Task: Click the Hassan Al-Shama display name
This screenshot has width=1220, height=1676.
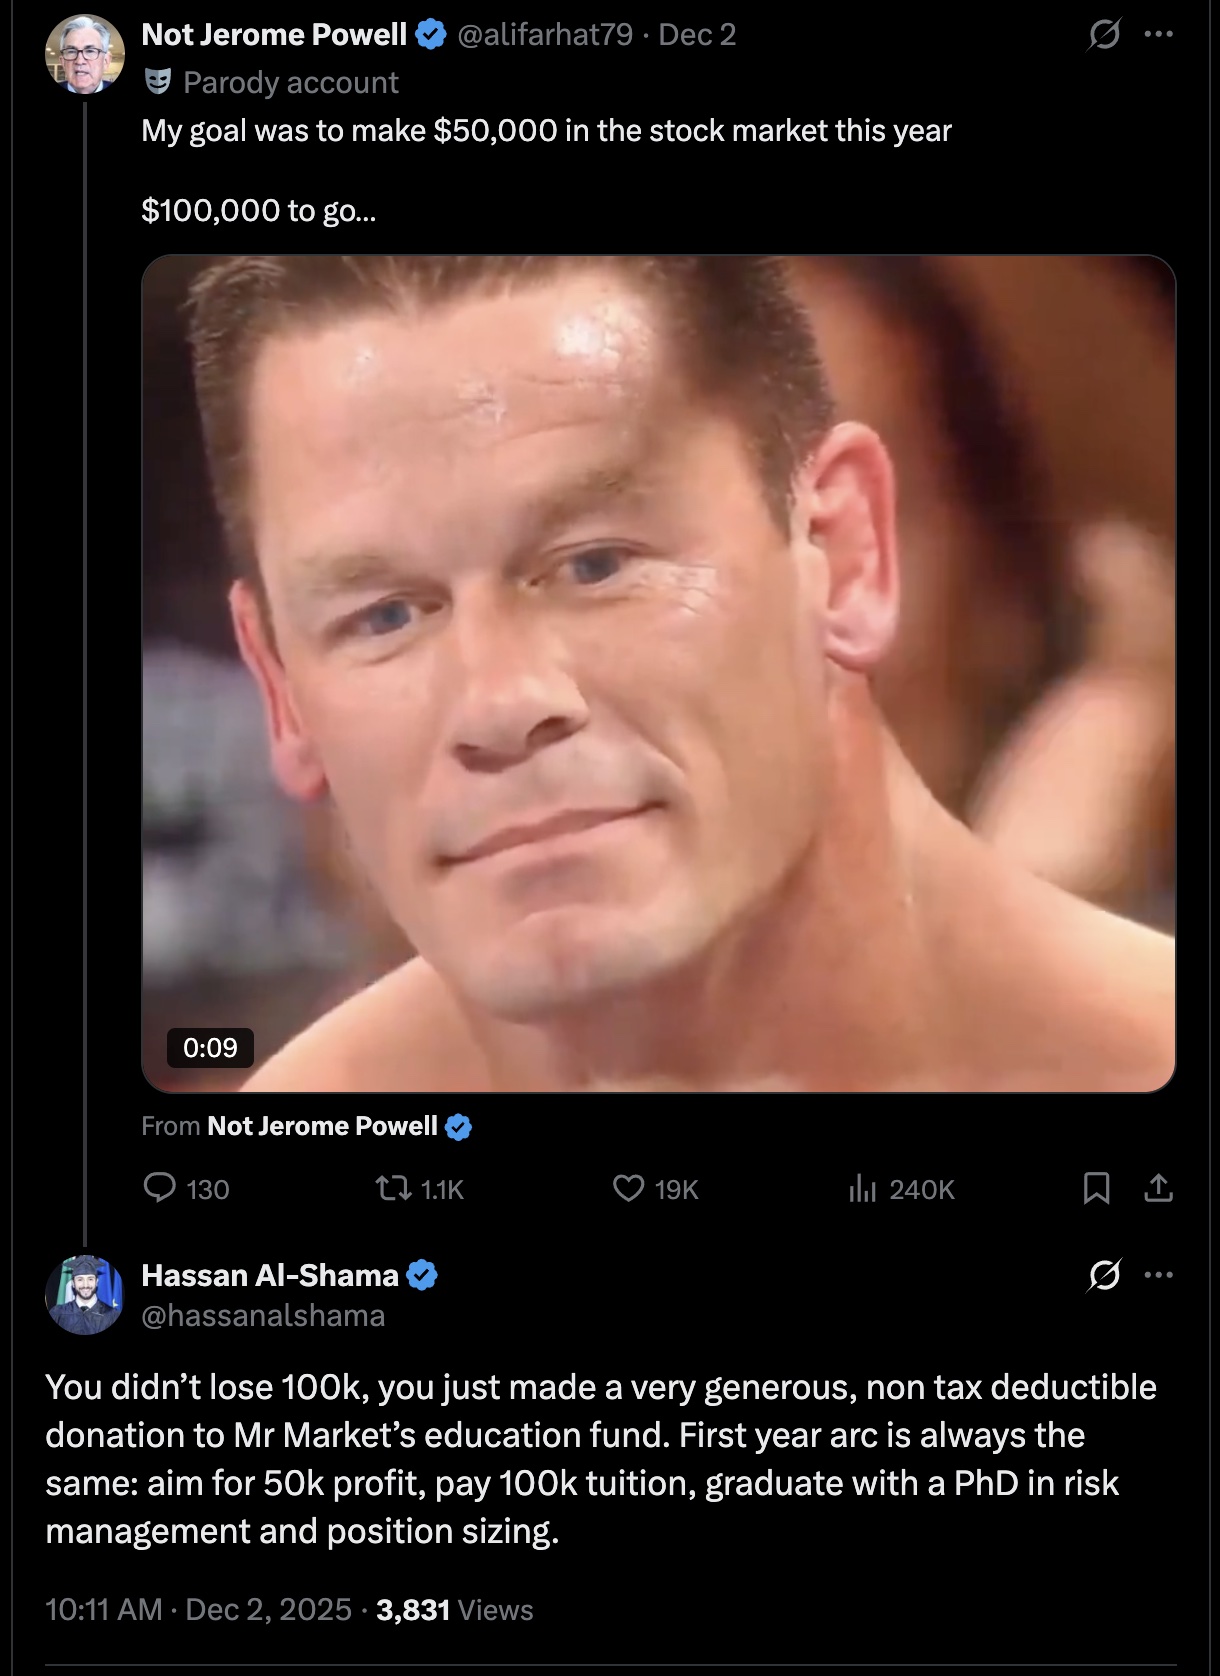Action: coord(270,1275)
